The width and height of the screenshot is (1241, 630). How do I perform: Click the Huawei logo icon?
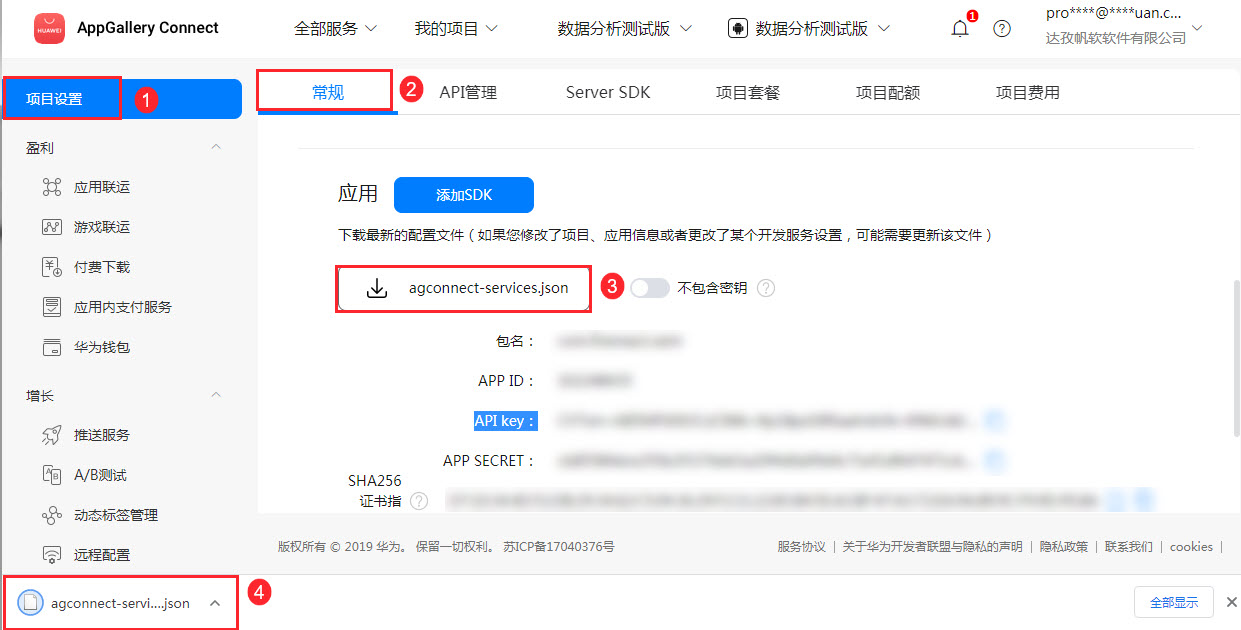click(x=49, y=28)
